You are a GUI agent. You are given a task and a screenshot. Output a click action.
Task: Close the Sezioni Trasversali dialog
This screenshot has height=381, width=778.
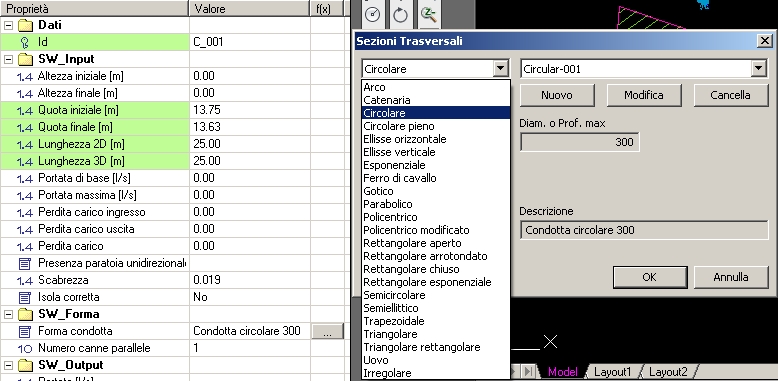pyautogui.click(x=765, y=41)
